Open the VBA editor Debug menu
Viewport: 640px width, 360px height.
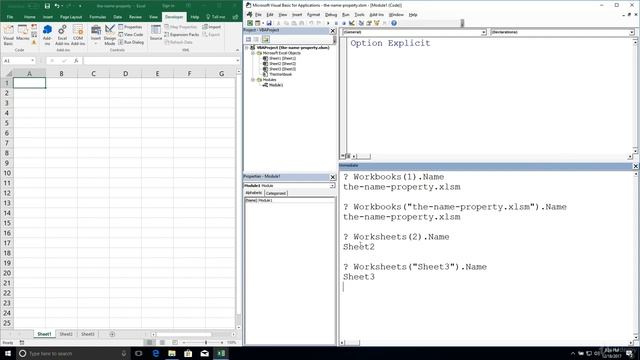(331, 15)
